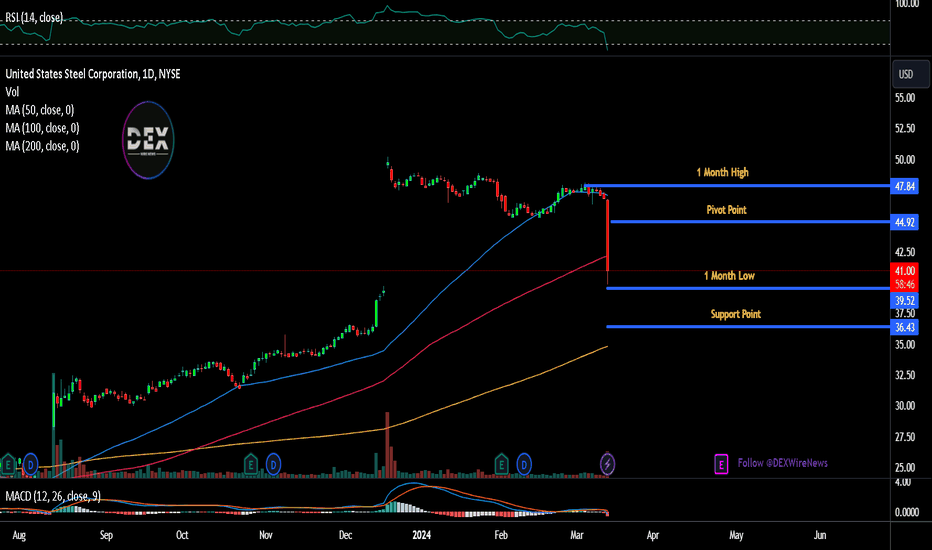Click the May label on time axis
932x550 pixels.
click(736, 535)
